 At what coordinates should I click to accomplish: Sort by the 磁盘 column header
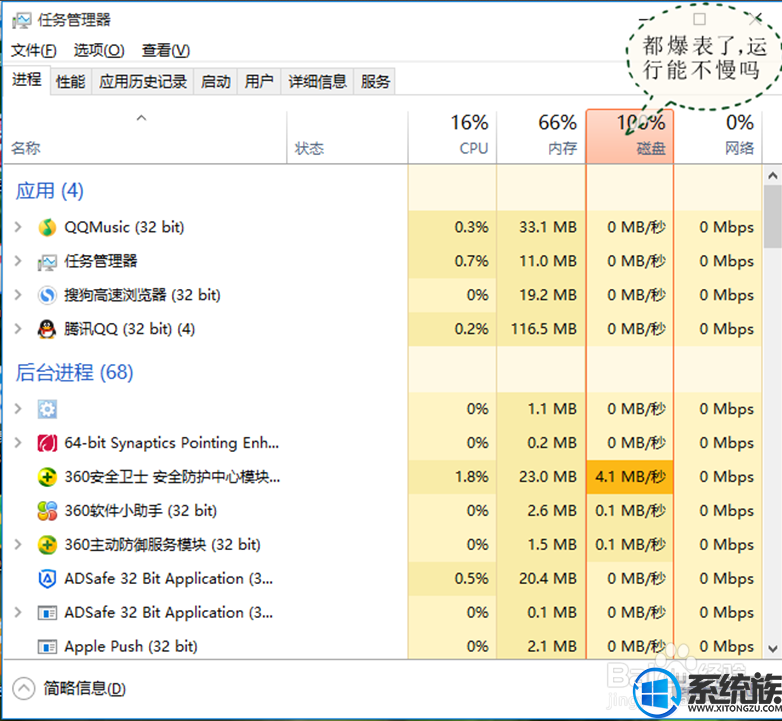coord(630,137)
